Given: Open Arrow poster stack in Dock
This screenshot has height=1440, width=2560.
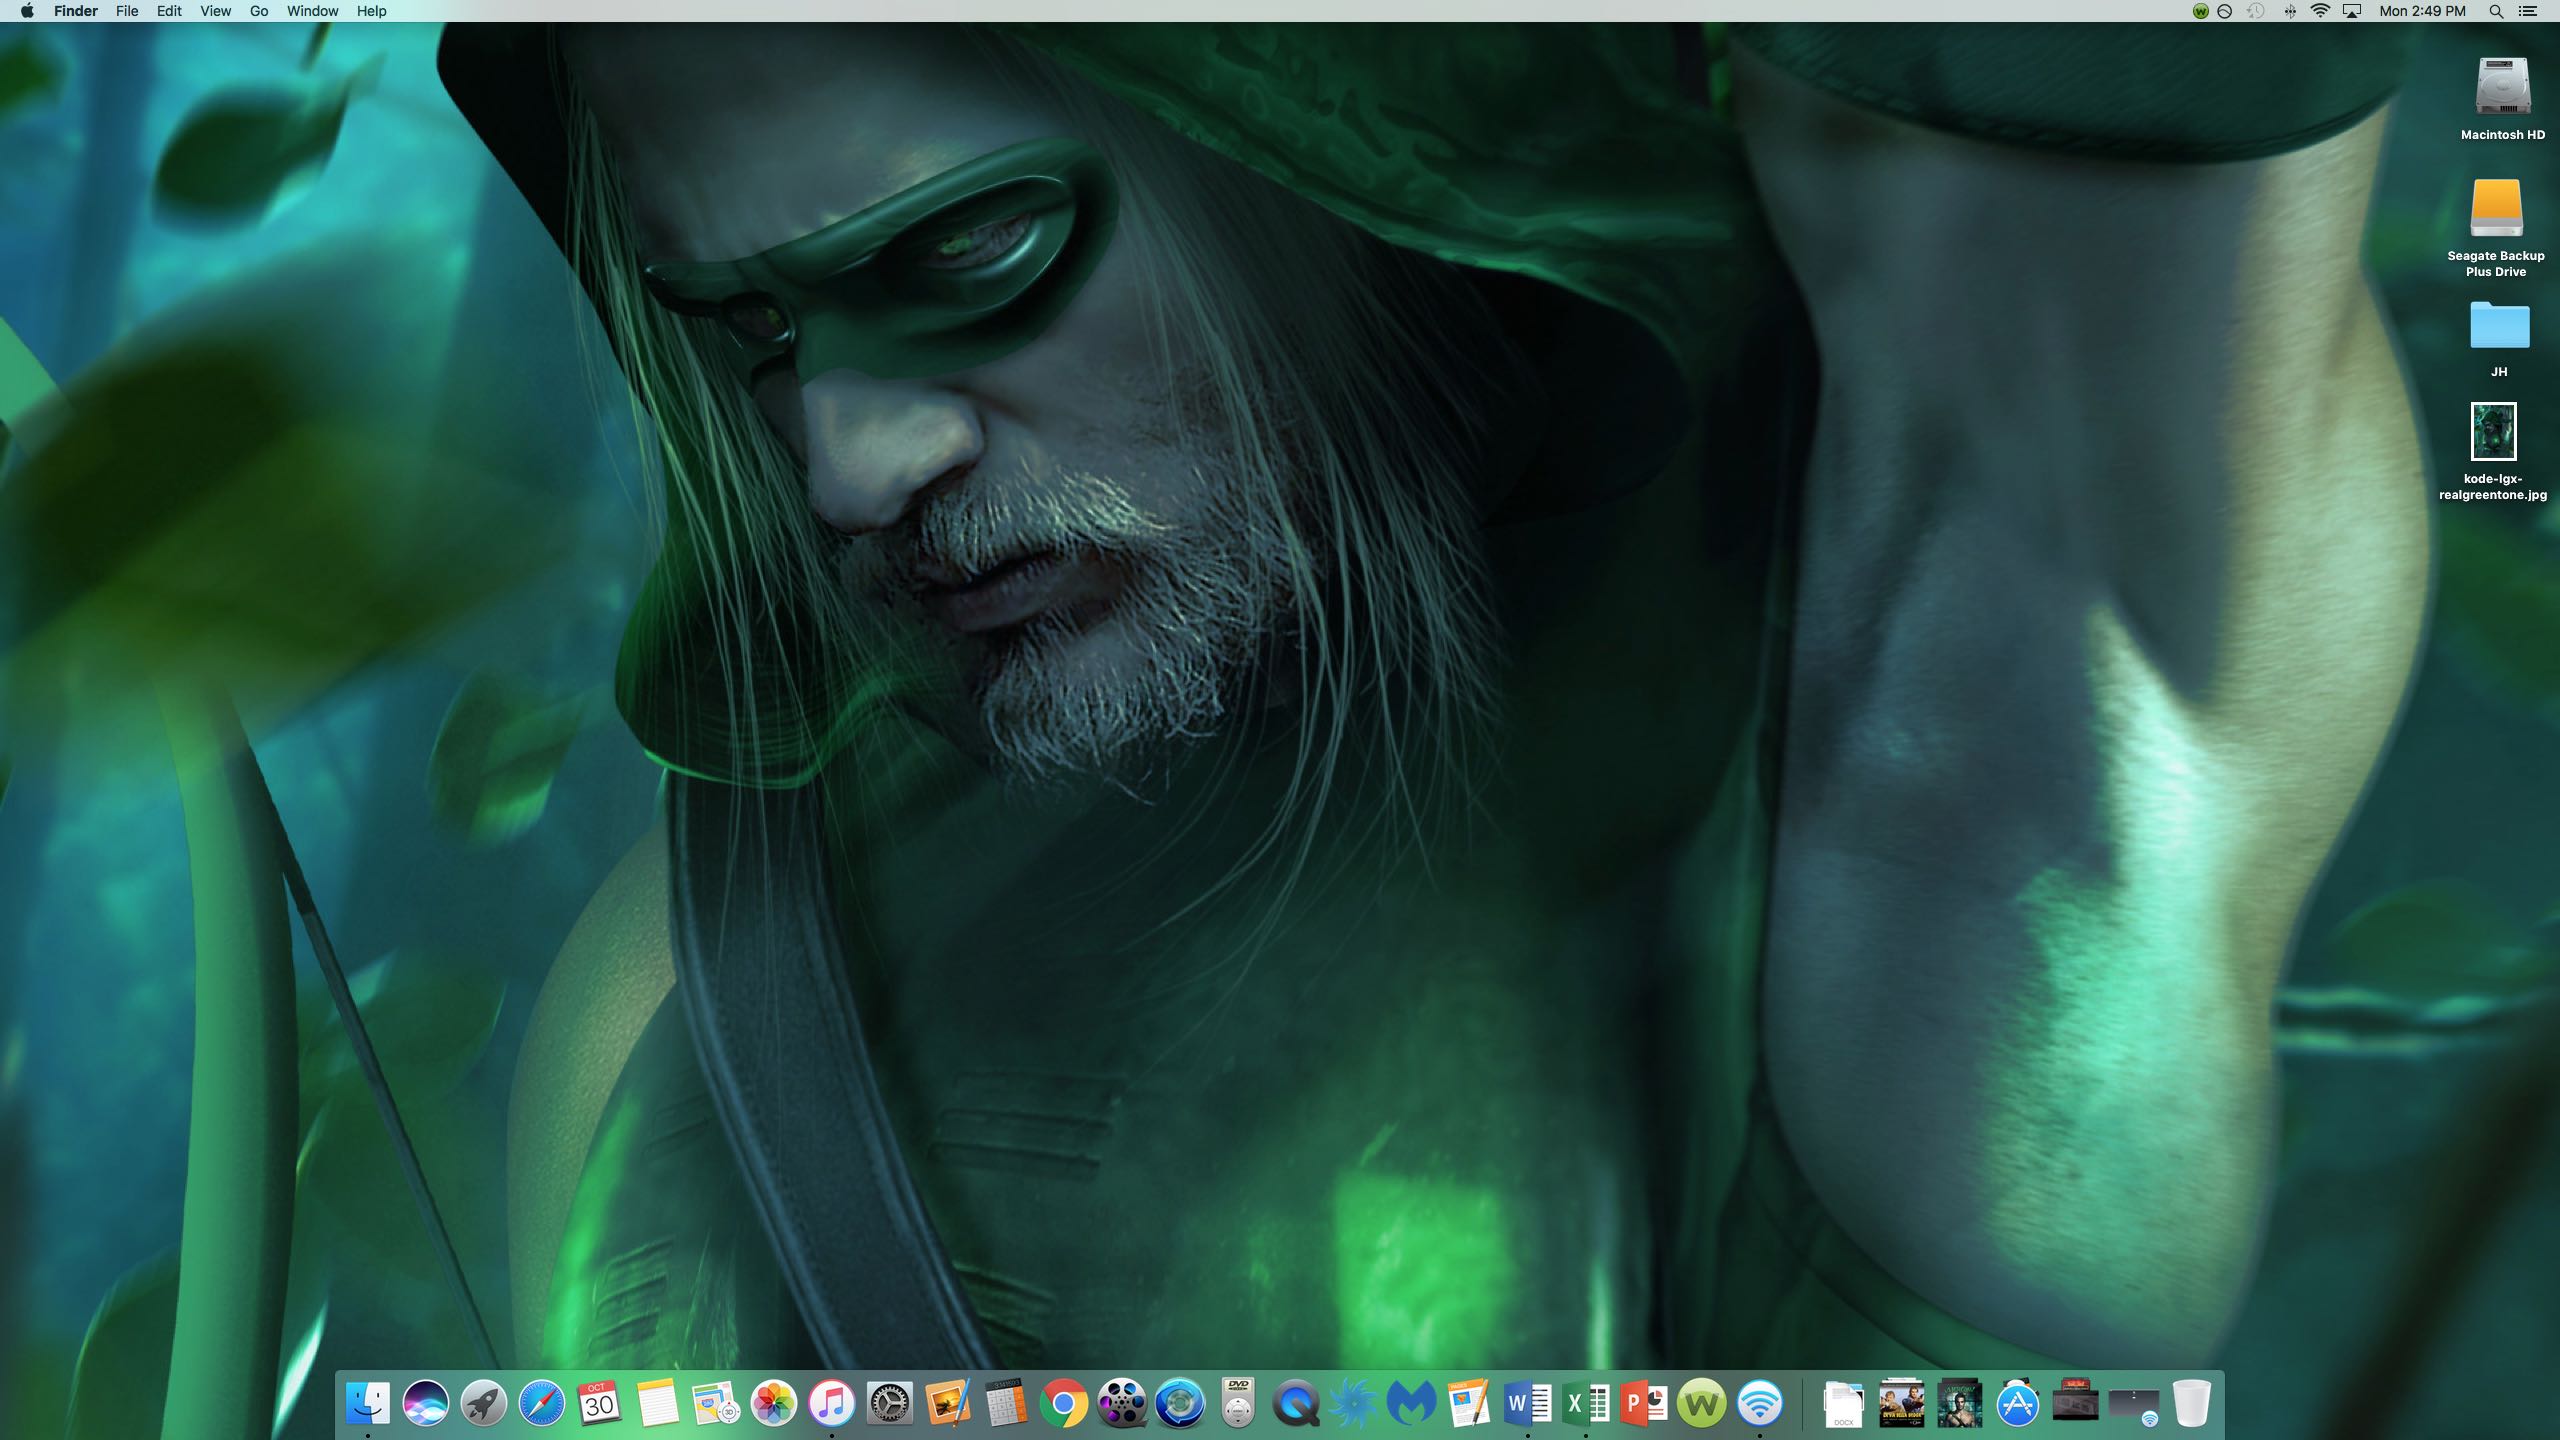Looking at the screenshot, I should click(x=1959, y=1403).
